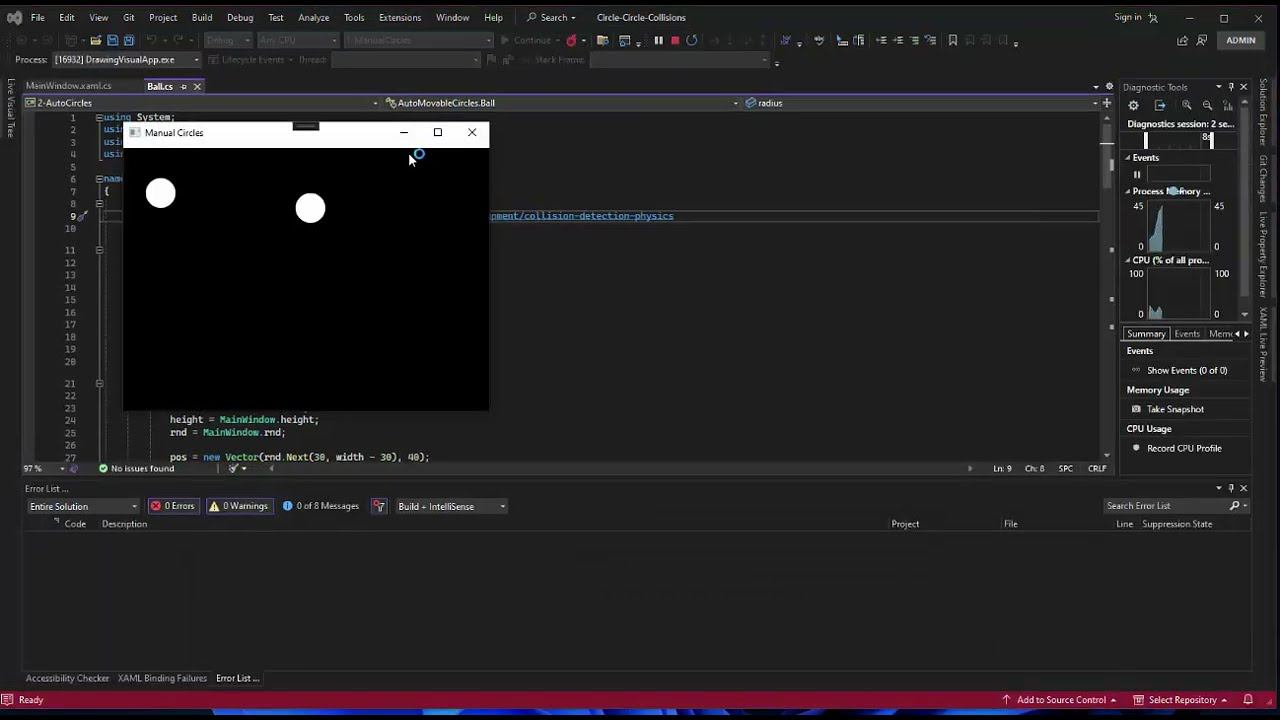Image resolution: width=1280 pixels, height=720 pixels.
Task: Toggle the 0 of 8 Messages filter
Action: click(320, 506)
